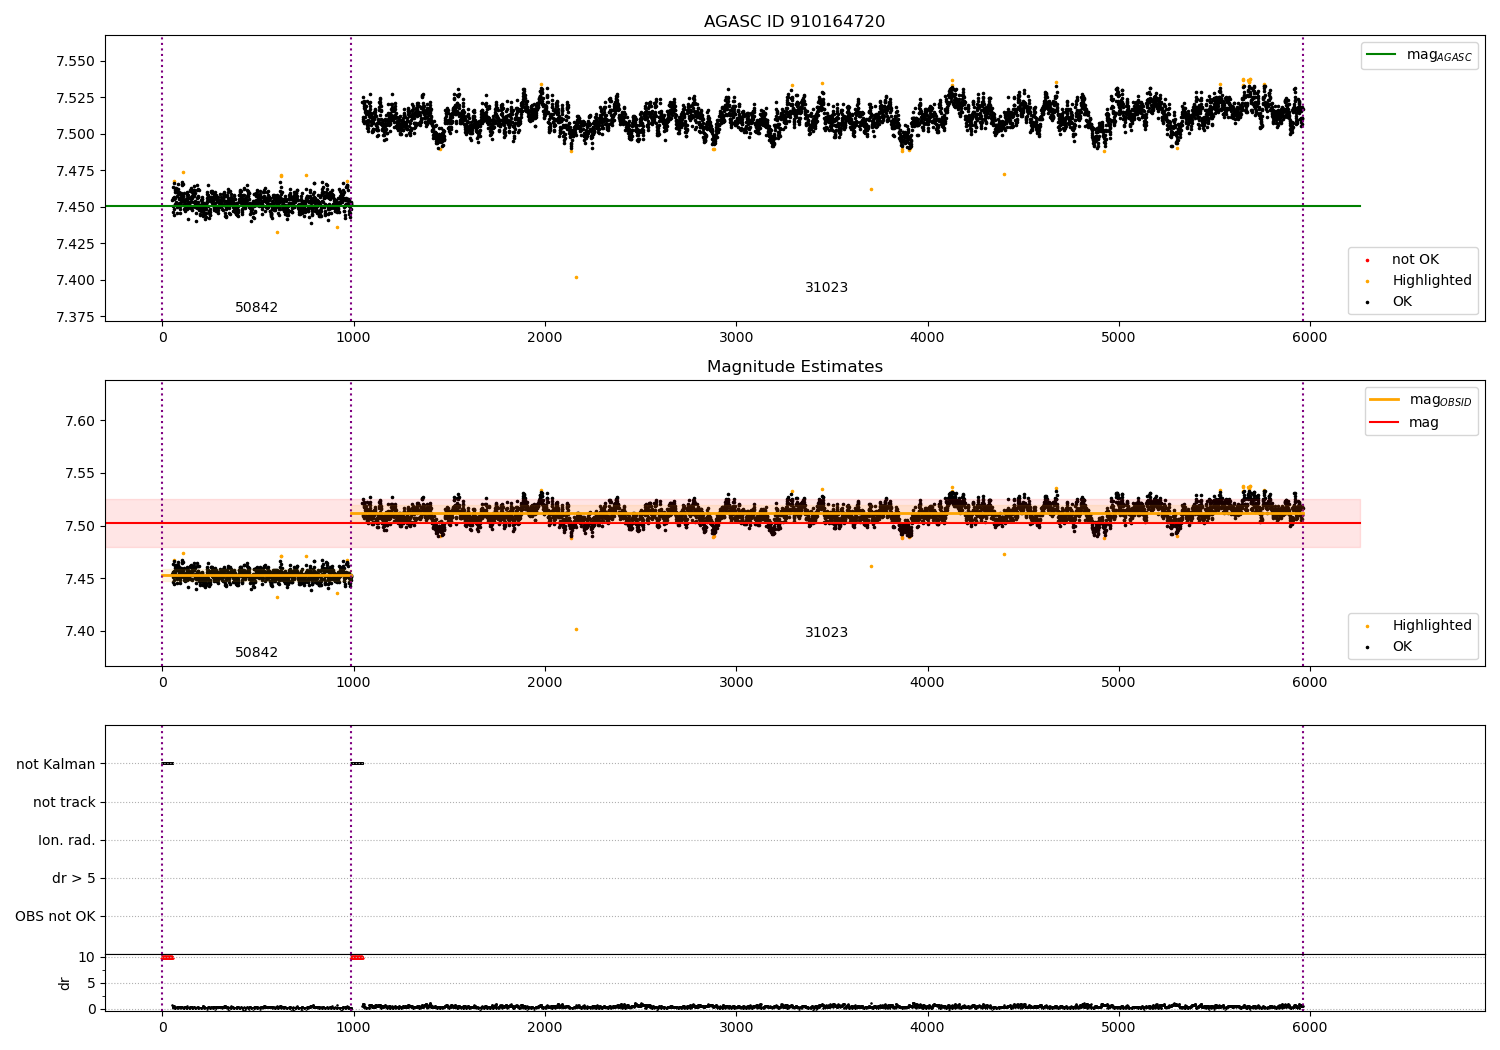Image resolution: width=1500 pixels, height=1050 pixels.
Task: Click the 6000 x-tick under the bottom plot
Action: pos(1310,1027)
